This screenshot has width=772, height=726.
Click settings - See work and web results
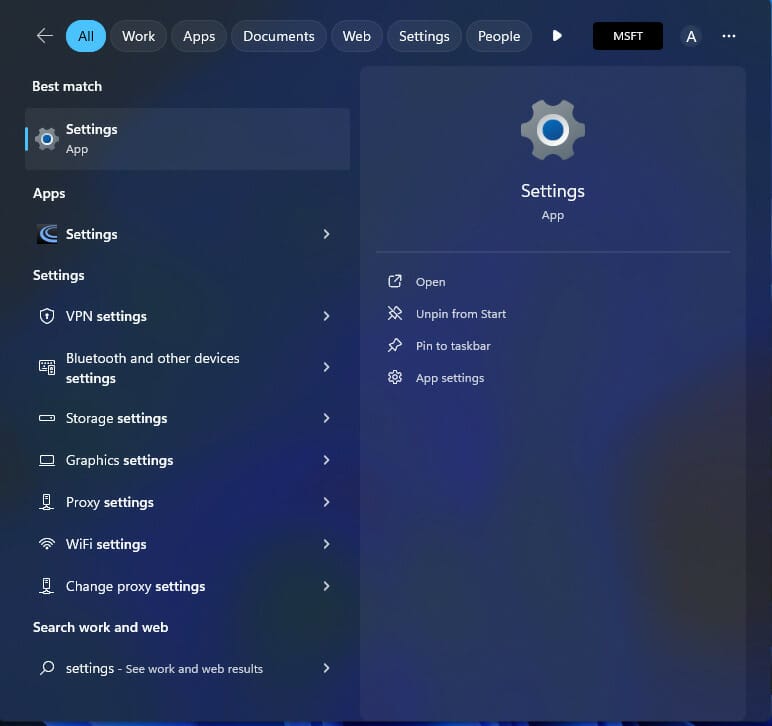(188, 668)
